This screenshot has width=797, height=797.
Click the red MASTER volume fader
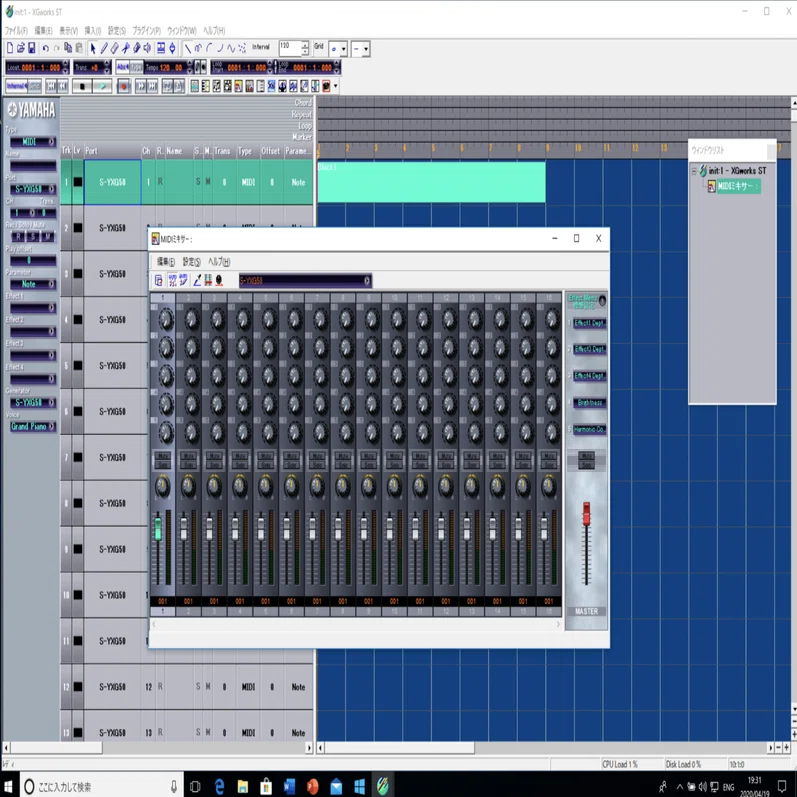(587, 513)
